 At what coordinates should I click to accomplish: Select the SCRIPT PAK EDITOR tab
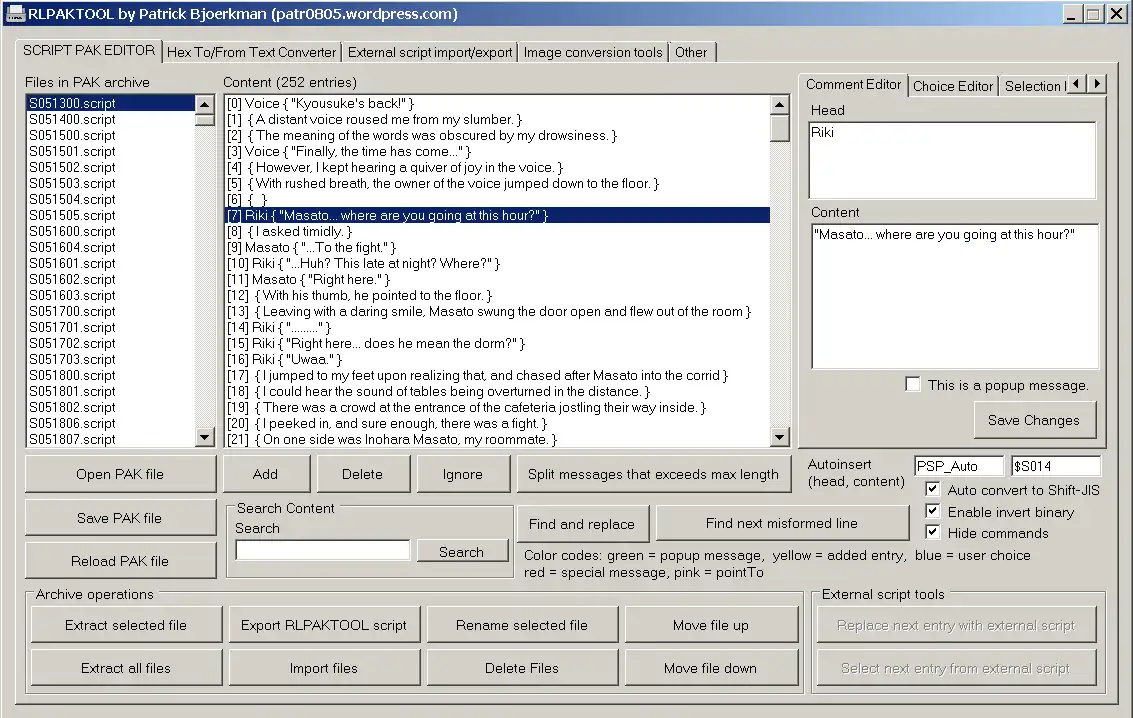[x=89, y=50]
